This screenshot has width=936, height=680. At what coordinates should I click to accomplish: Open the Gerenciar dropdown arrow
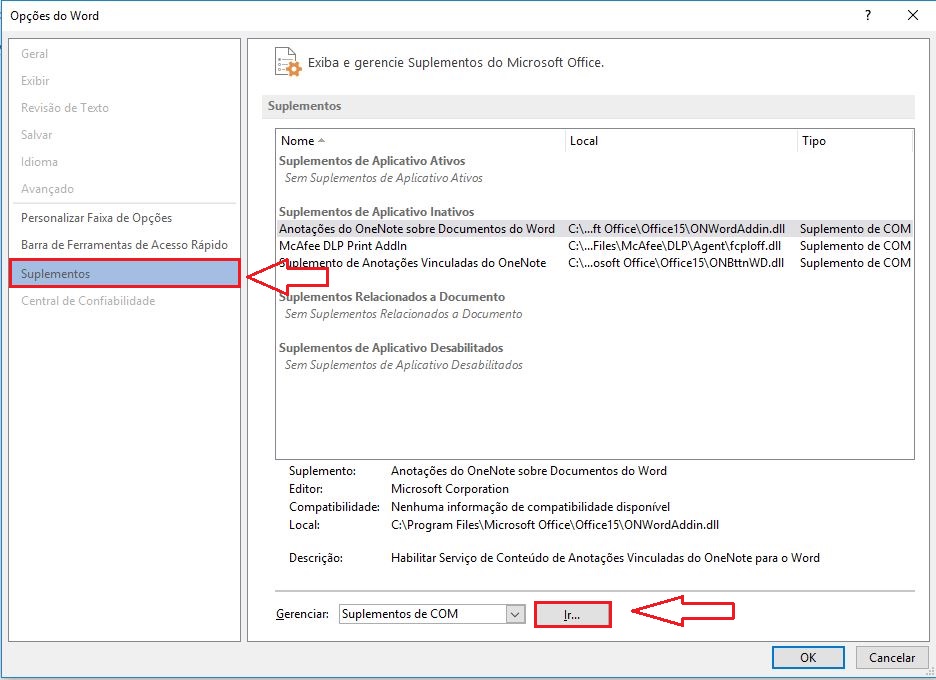point(515,614)
